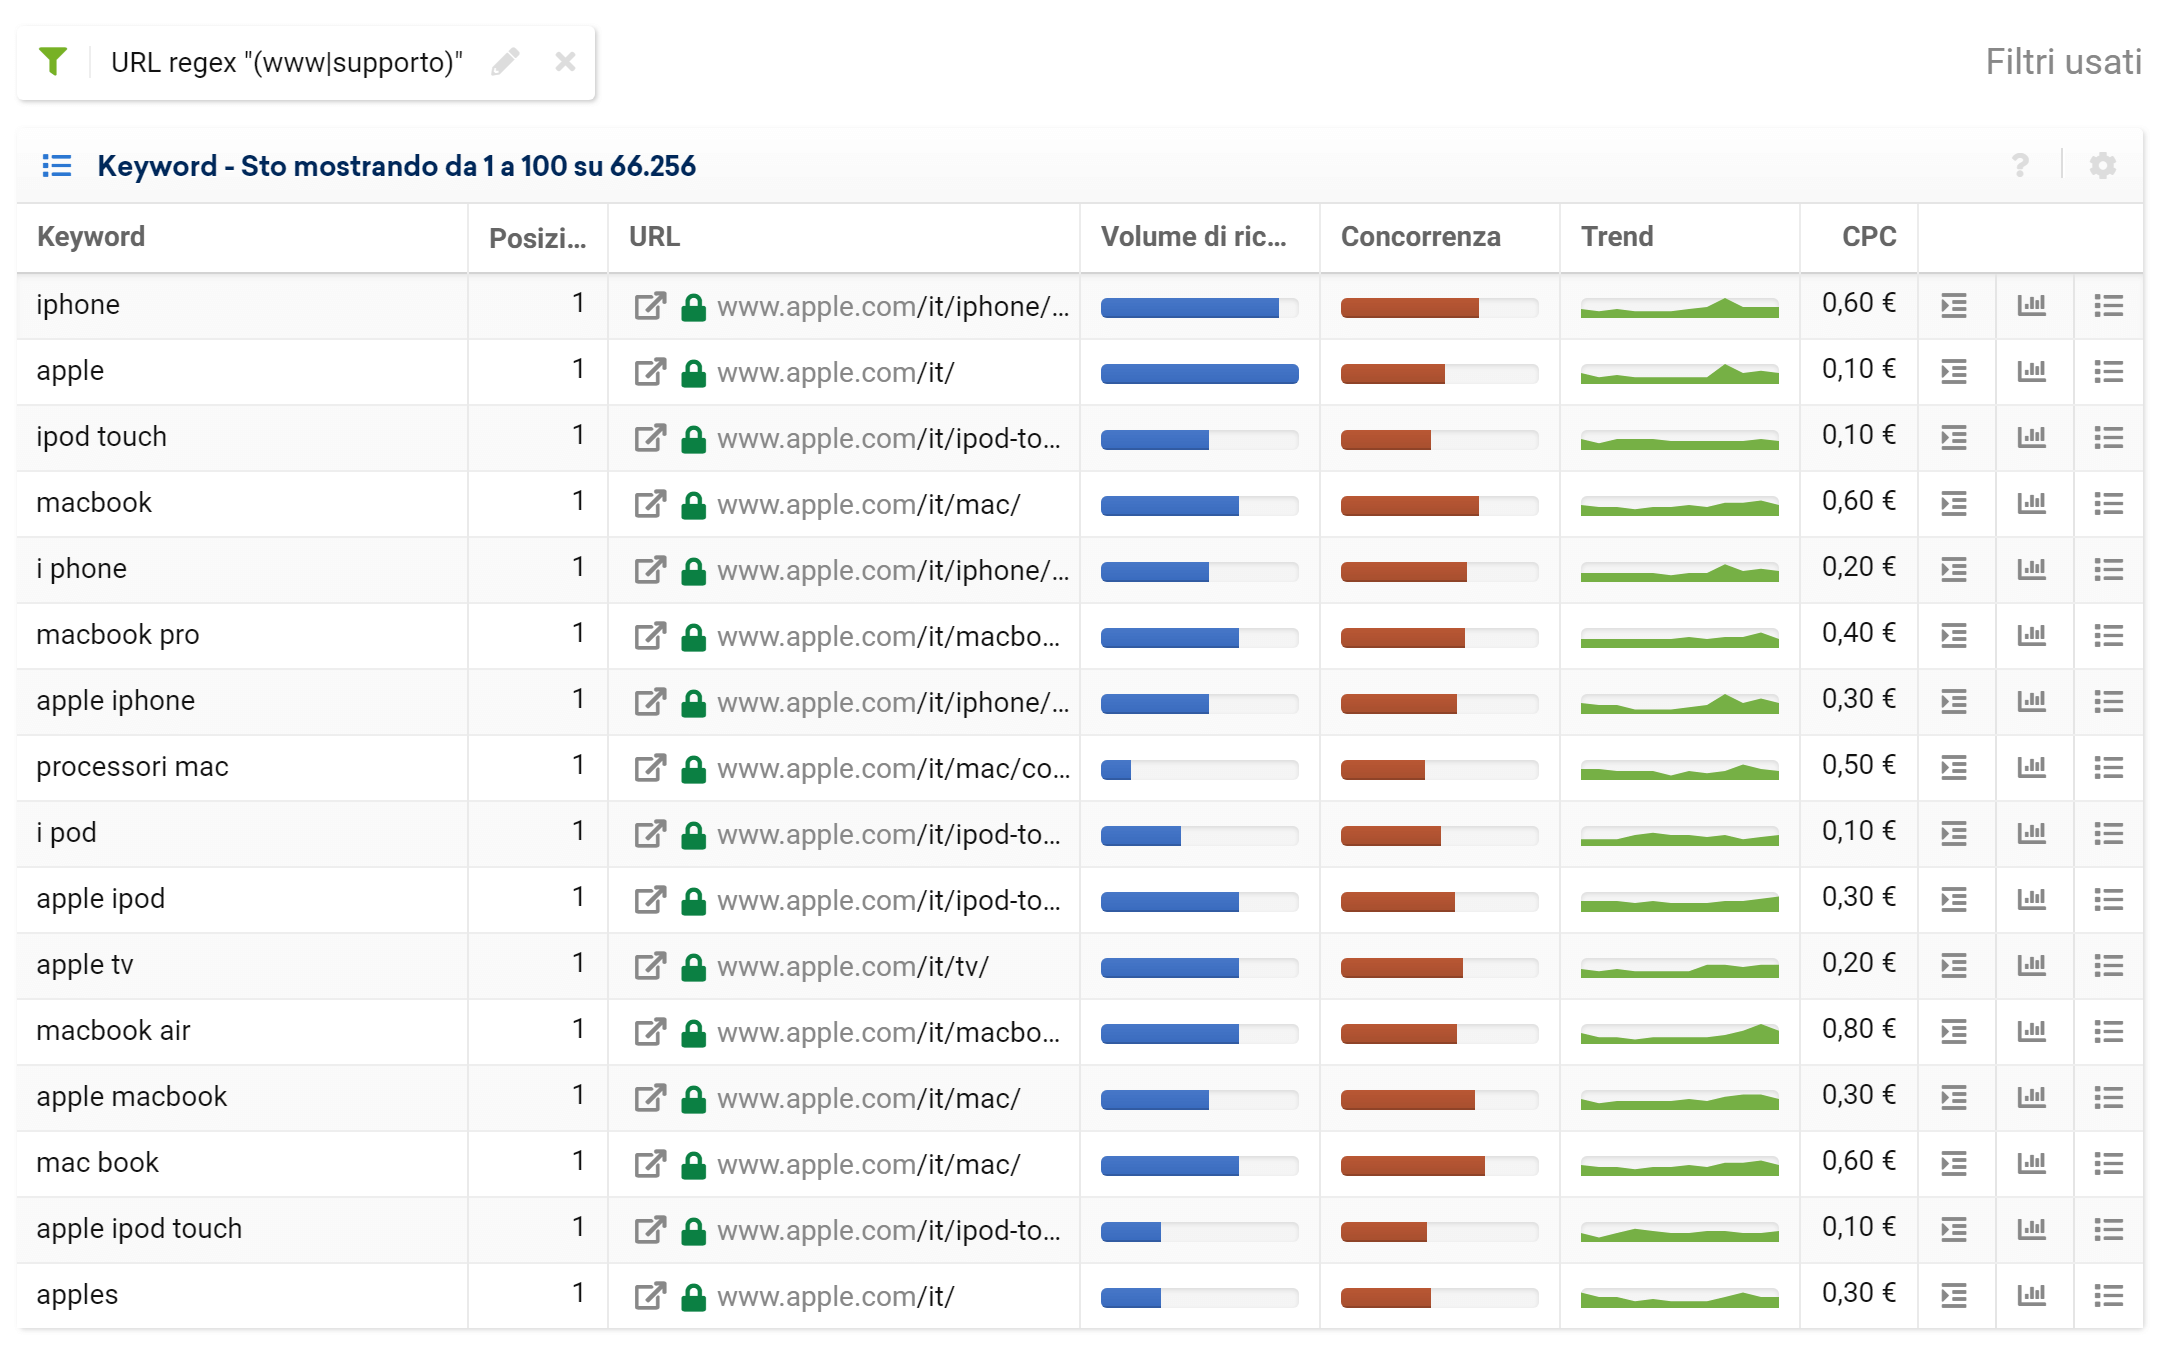
Task: Select keyword 'macbook pro'
Action: (118, 635)
